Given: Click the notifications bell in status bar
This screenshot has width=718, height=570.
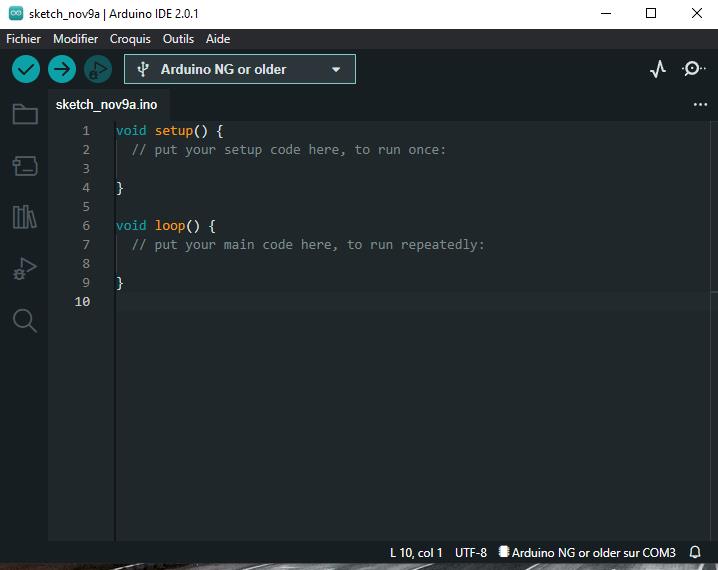Looking at the screenshot, I should point(695,552).
